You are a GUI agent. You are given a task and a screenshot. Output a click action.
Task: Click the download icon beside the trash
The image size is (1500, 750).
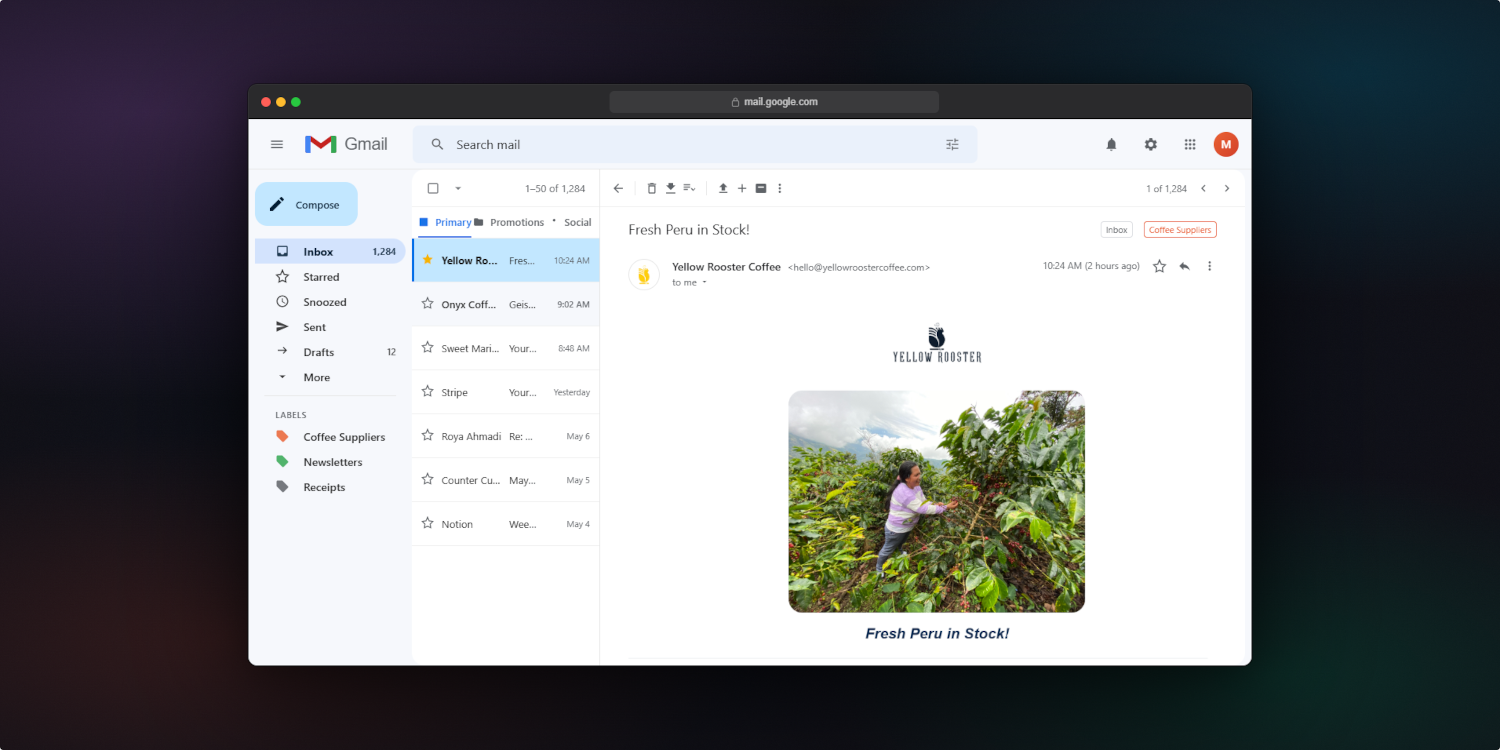click(670, 188)
